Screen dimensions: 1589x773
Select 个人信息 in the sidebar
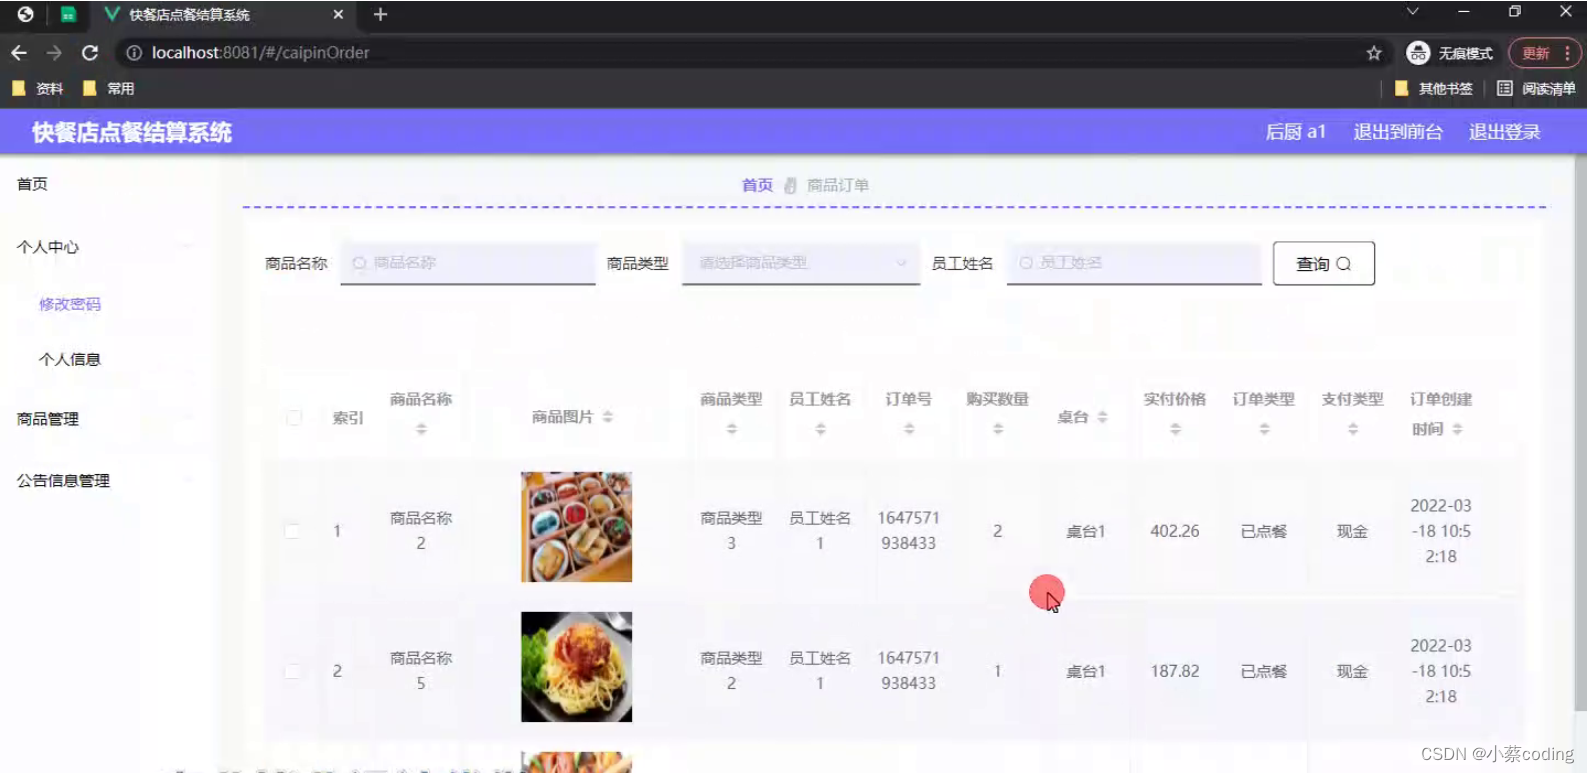(70, 359)
